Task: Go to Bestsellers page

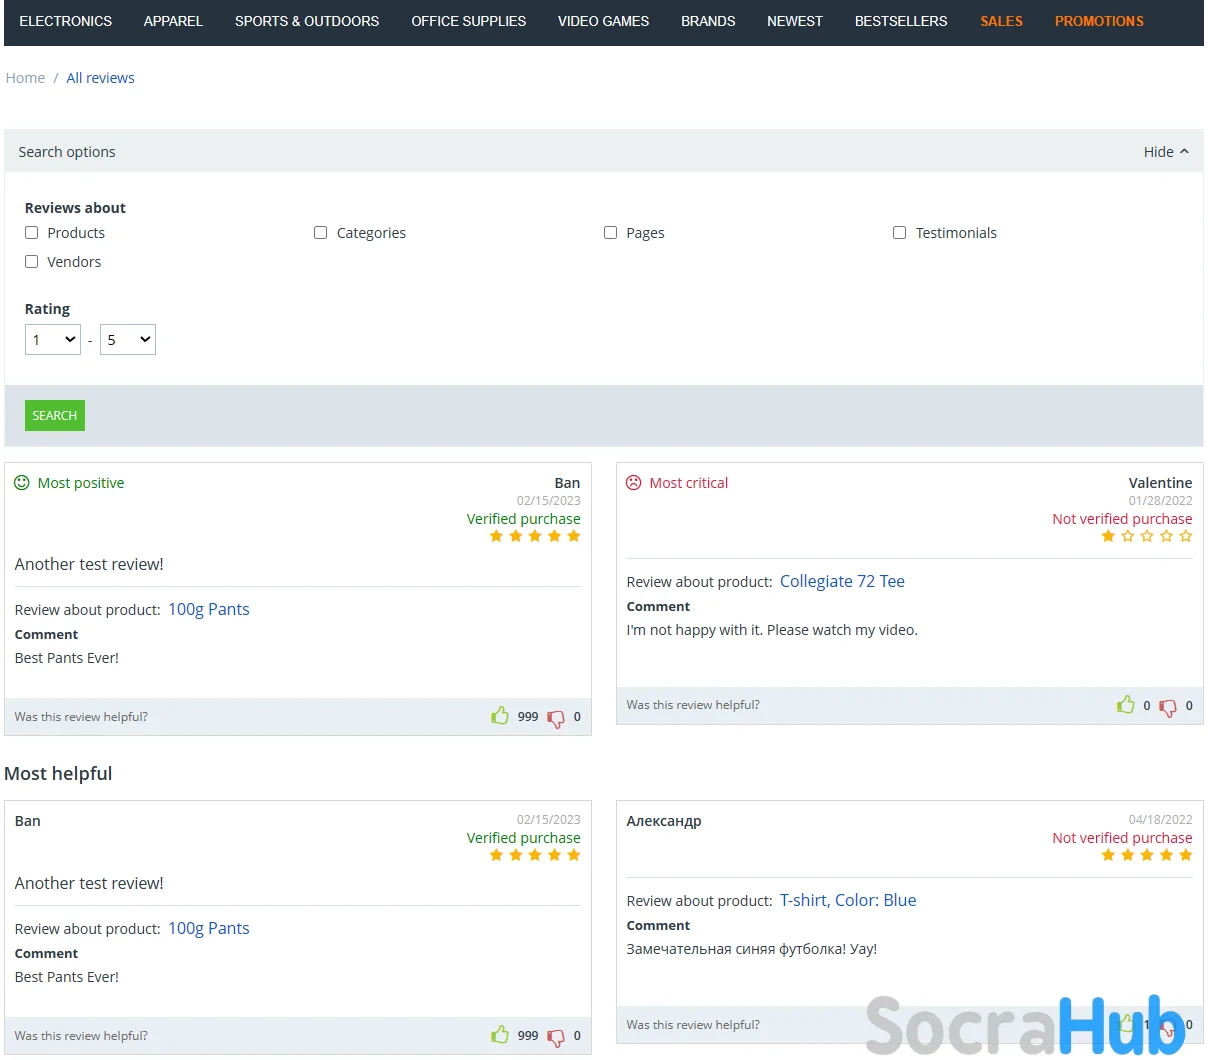Action: [901, 21]
